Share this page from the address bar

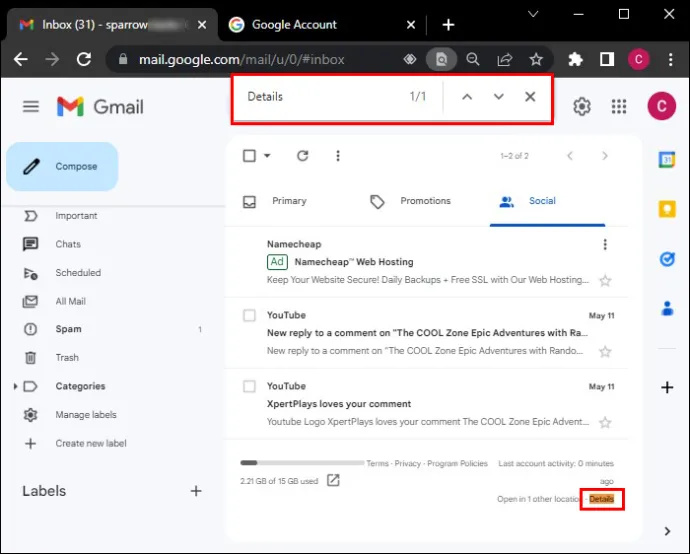(x=505, y=59)
